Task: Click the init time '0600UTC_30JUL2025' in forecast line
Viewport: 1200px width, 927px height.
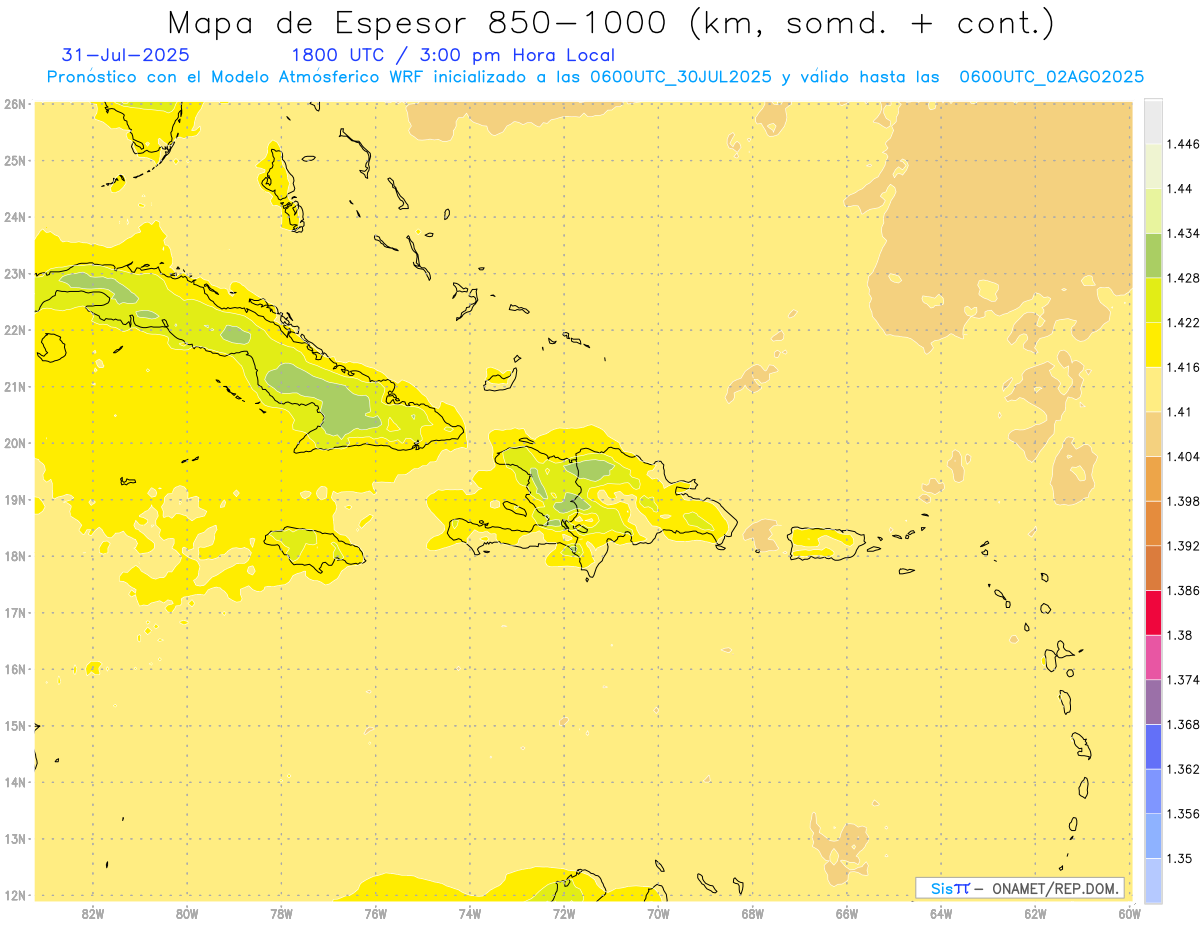Action: click(x=681, y=77)
